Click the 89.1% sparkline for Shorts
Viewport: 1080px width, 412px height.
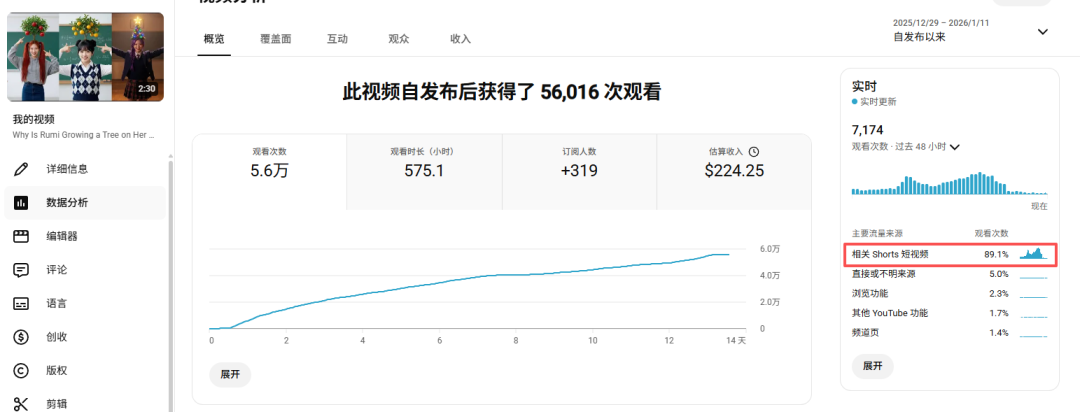point(1033,254)
